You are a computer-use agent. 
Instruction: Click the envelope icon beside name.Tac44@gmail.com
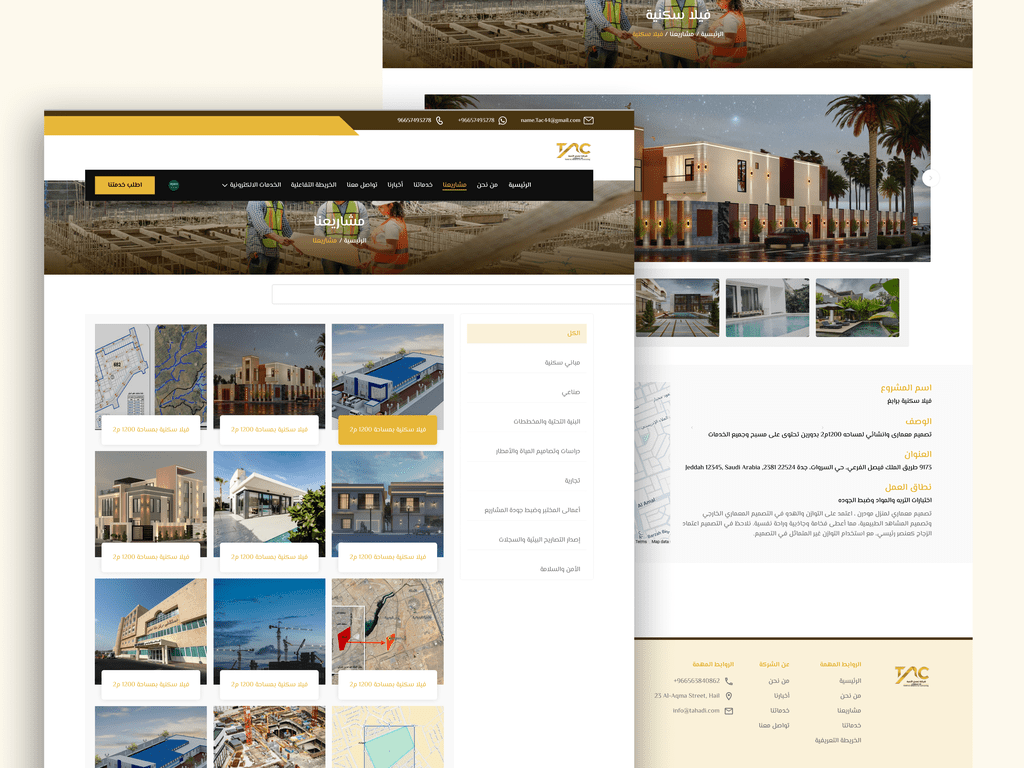point(588,120)
